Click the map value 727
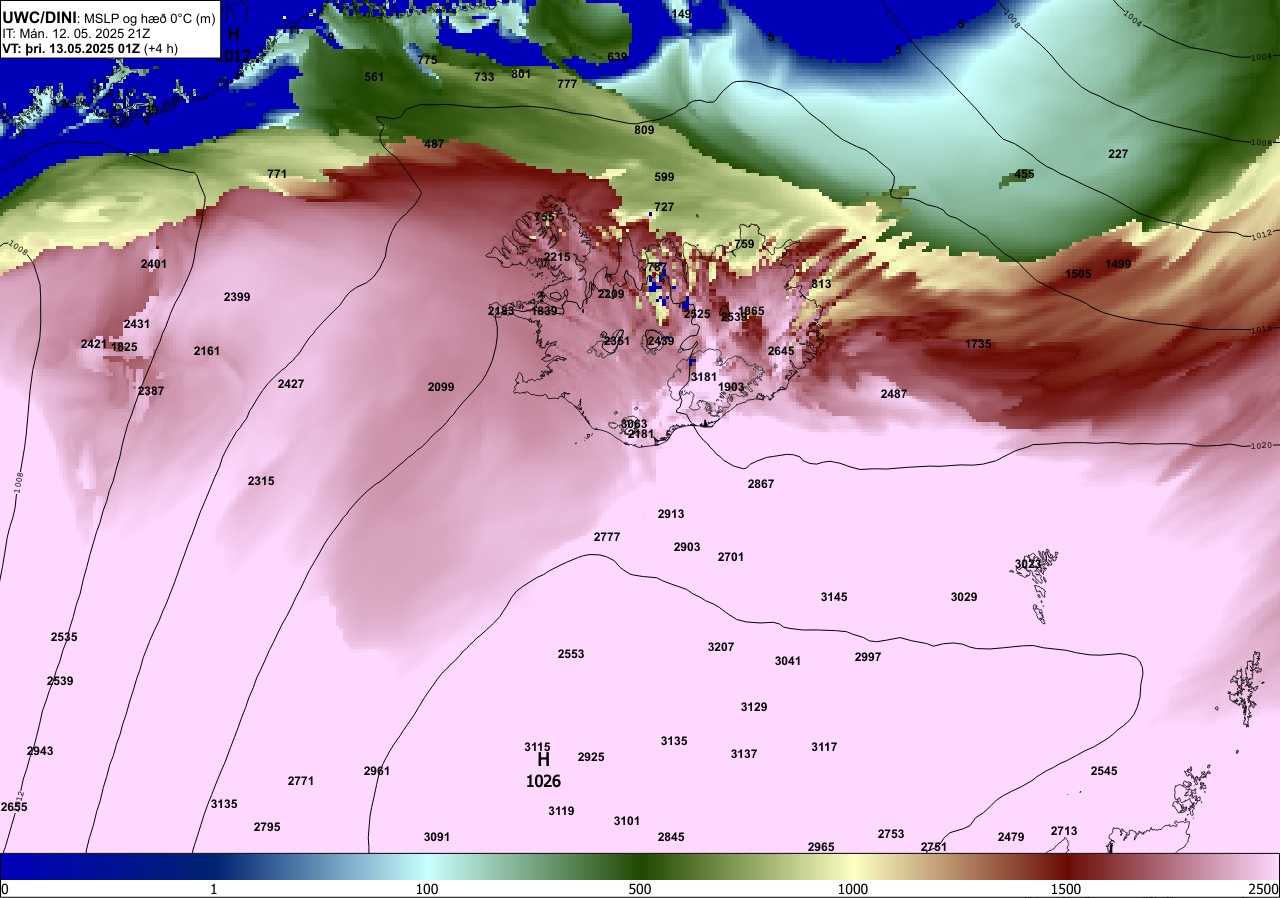The width and height of the screenshot is (1280, 898). click(664, 207)
